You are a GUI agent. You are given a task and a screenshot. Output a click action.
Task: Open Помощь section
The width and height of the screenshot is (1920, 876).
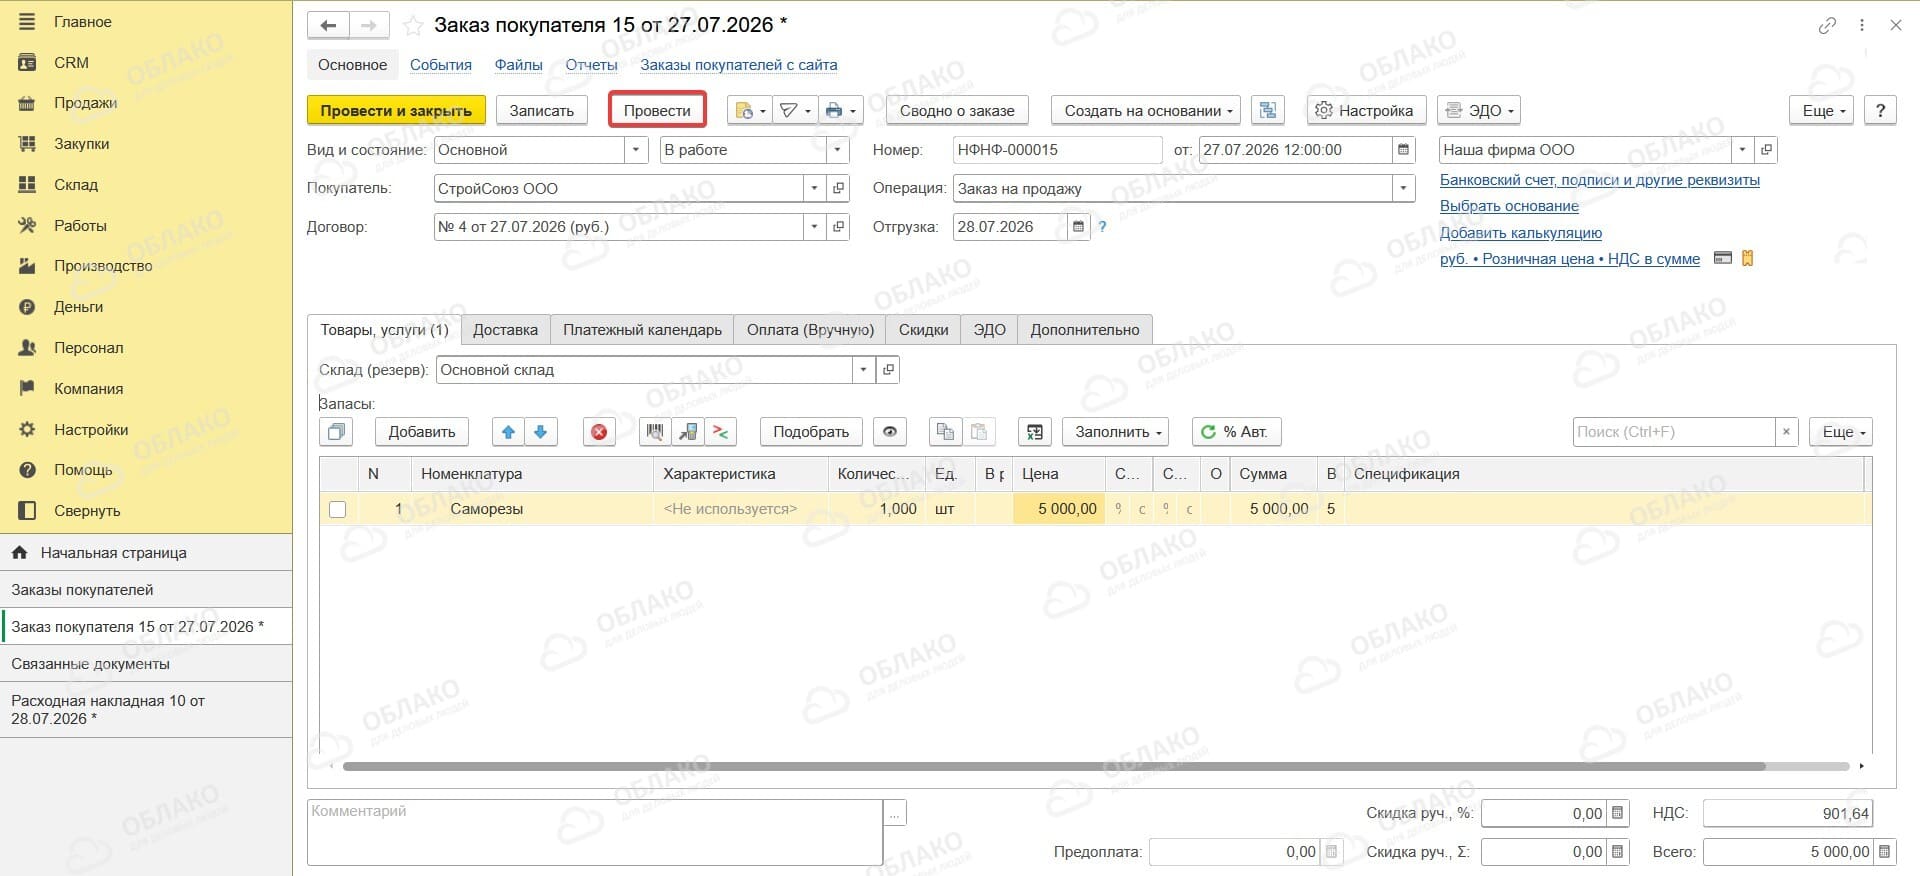click(x=83, y=470)
